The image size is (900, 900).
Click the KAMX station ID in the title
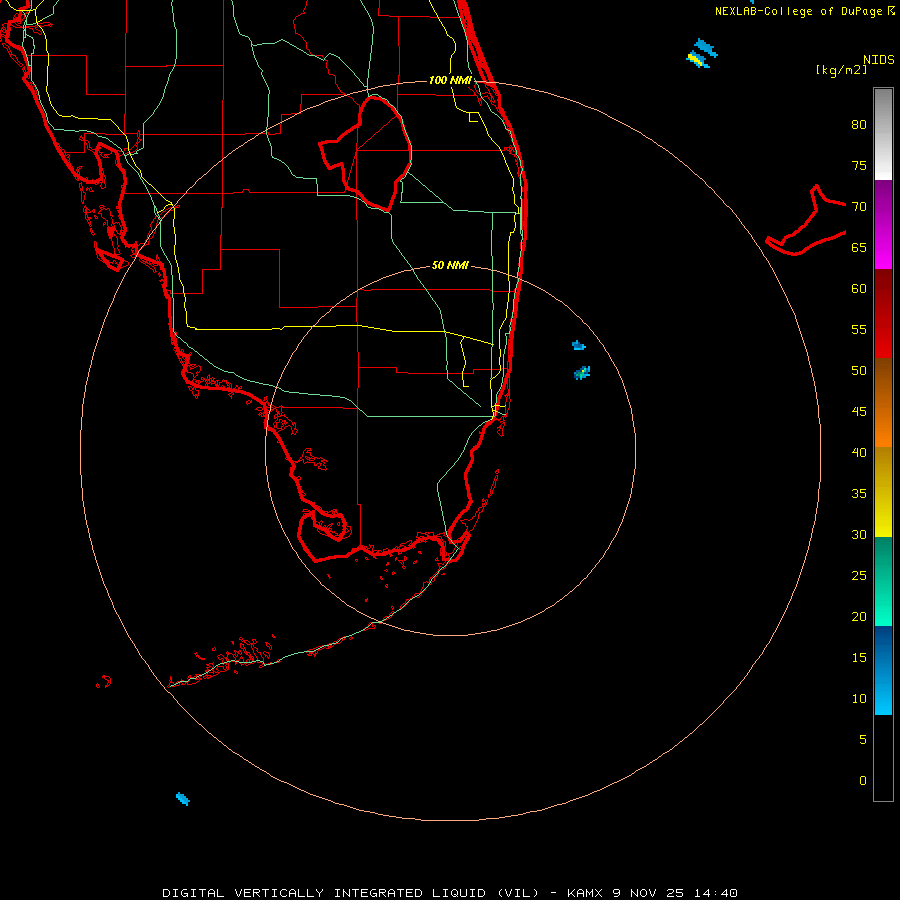coord(584,893)
